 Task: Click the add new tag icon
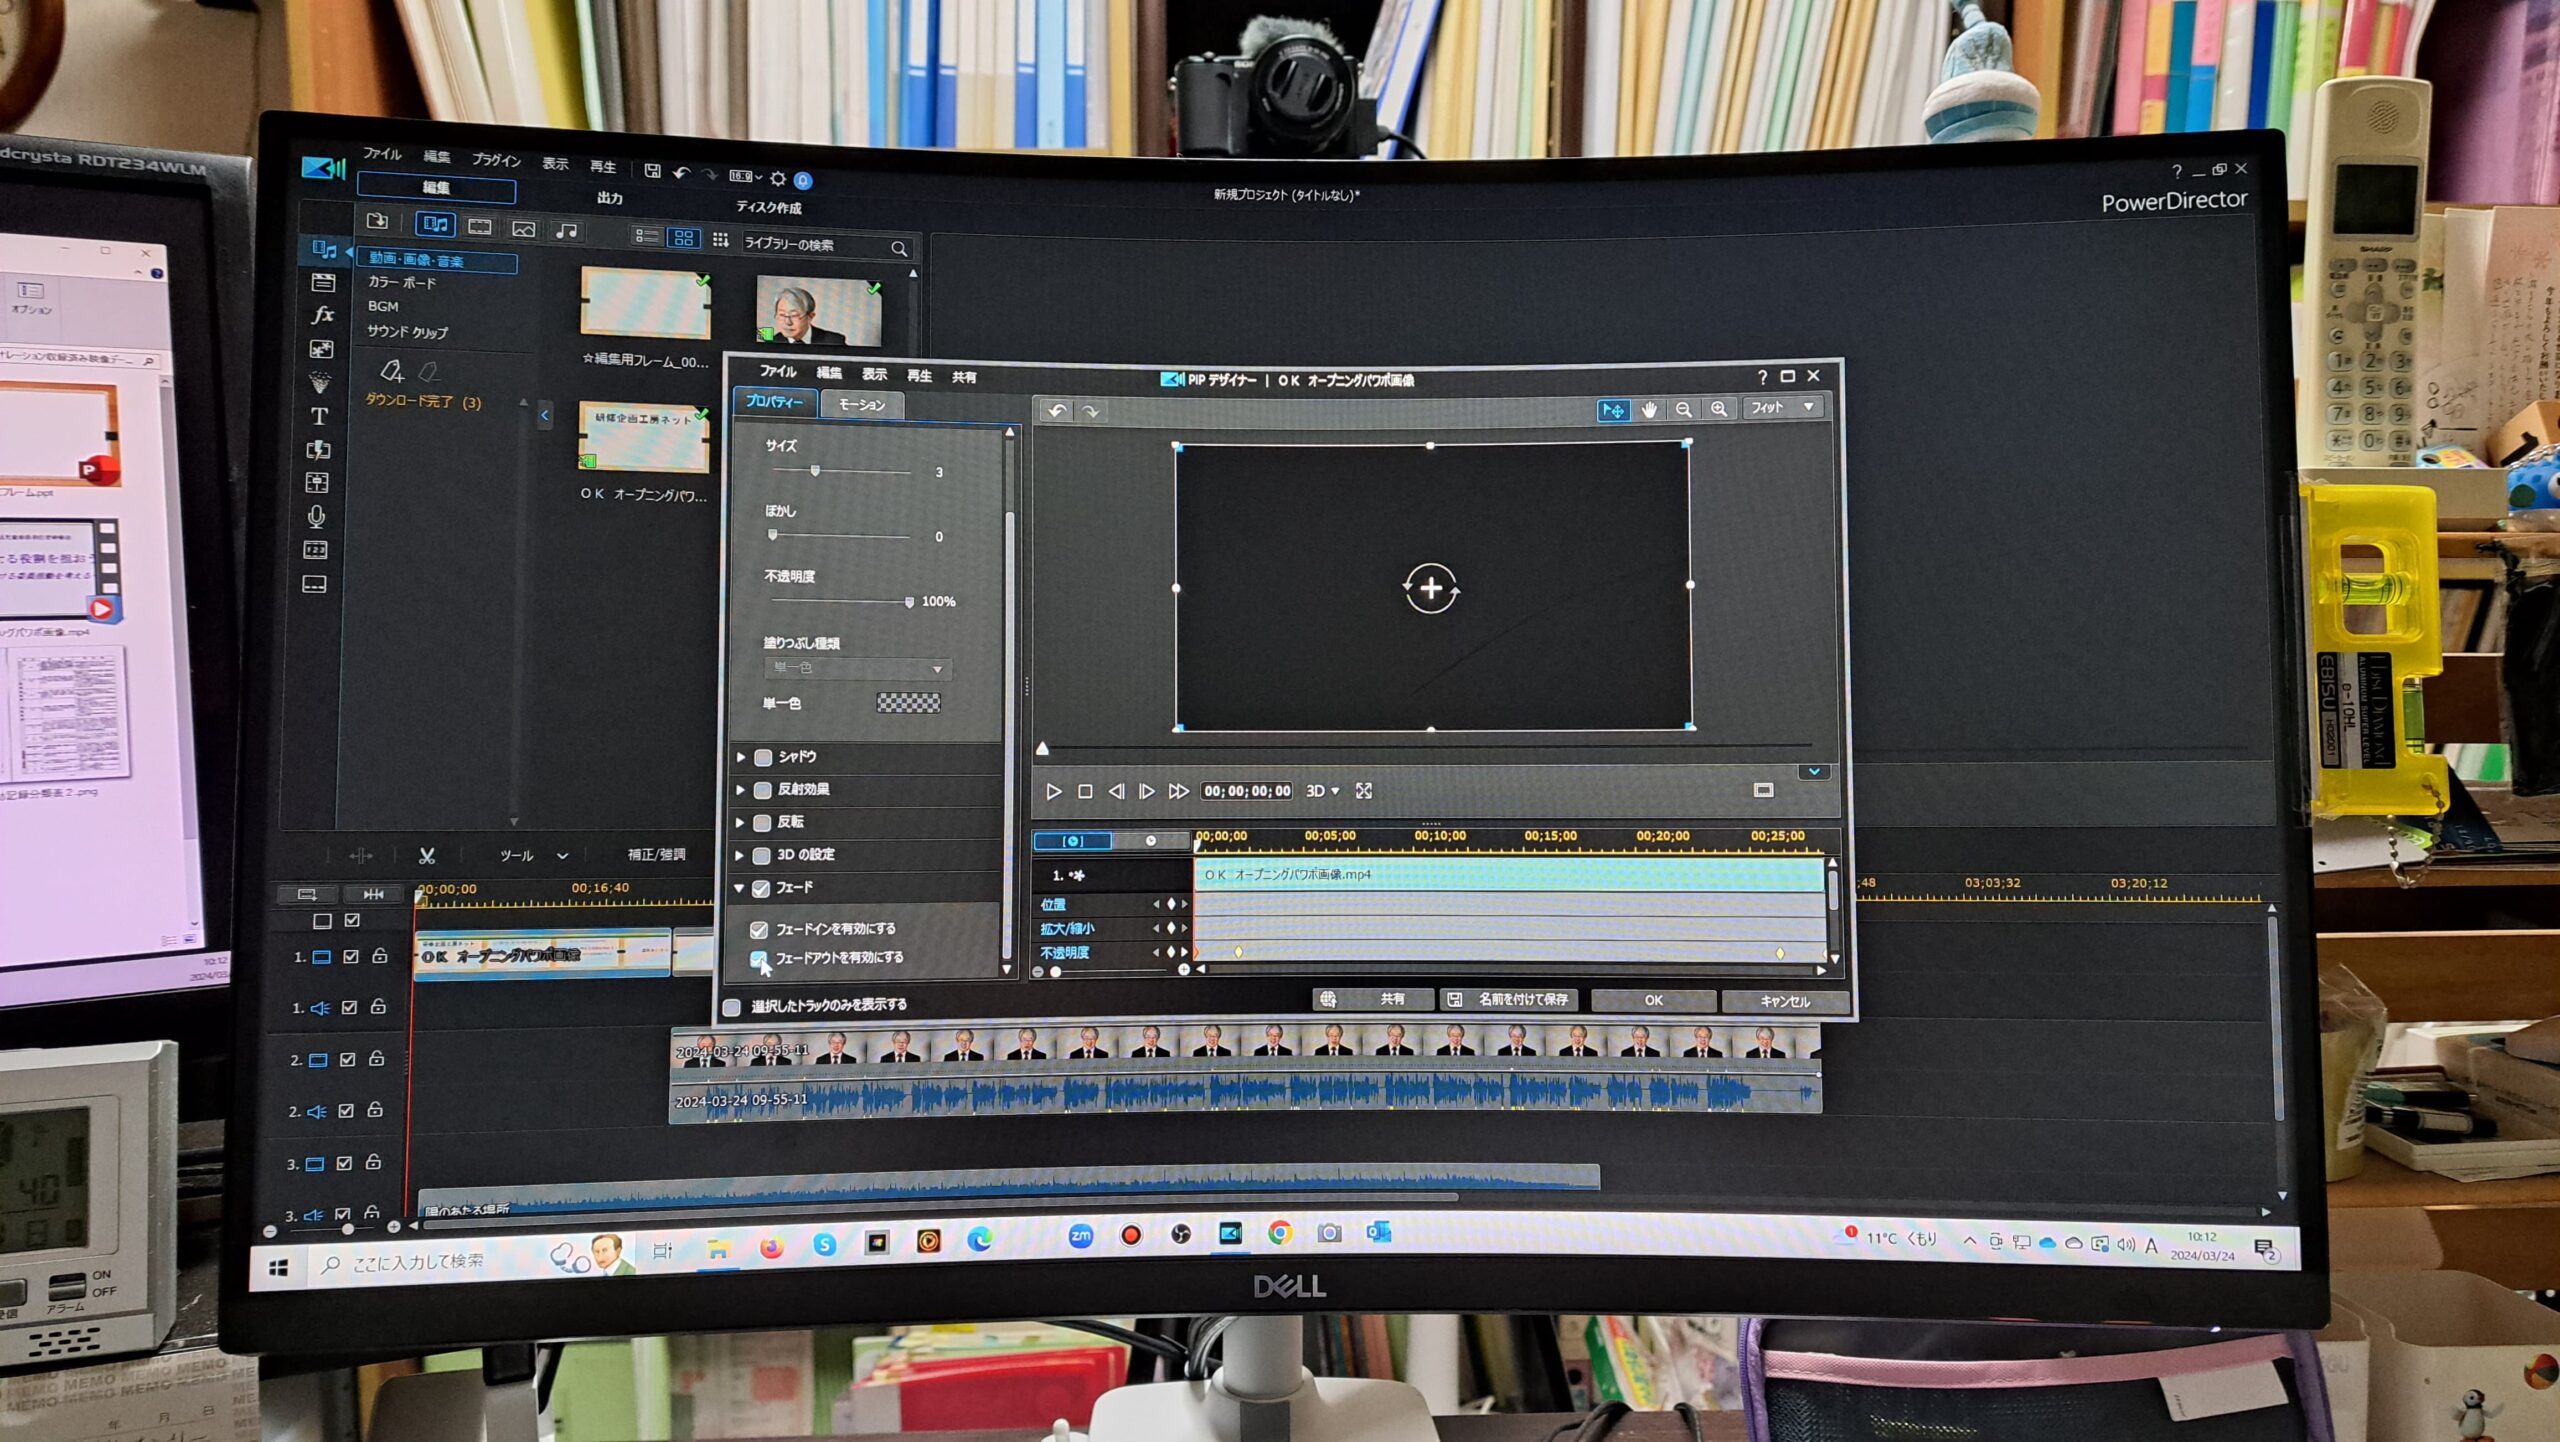pos(392,372)
